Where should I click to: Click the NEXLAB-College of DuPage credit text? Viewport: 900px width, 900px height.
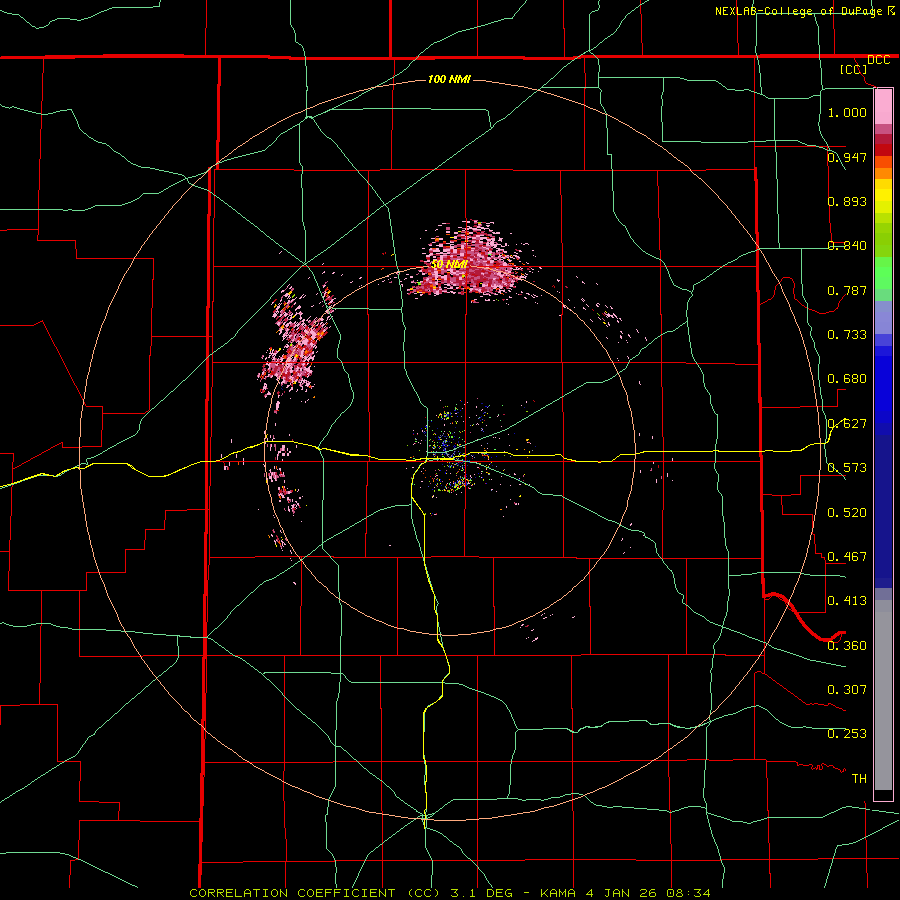tap(800, 11)
